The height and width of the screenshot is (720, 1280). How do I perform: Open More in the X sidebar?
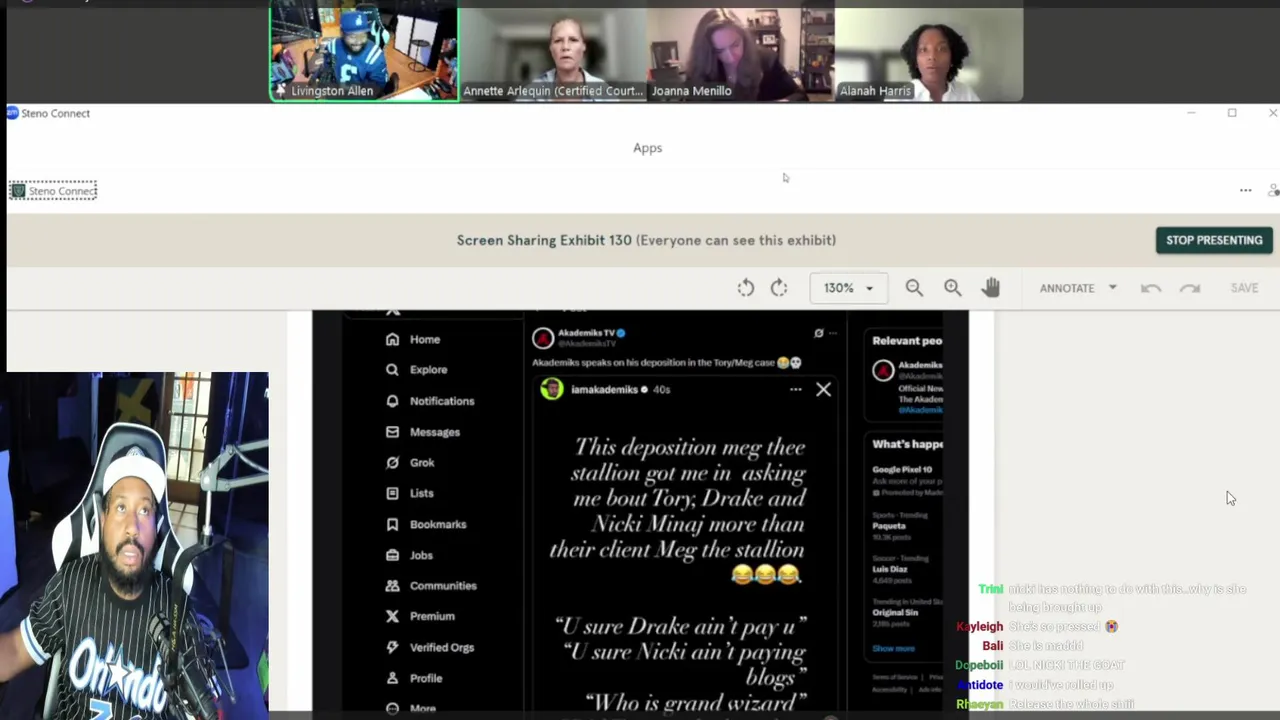click(411, 708)
